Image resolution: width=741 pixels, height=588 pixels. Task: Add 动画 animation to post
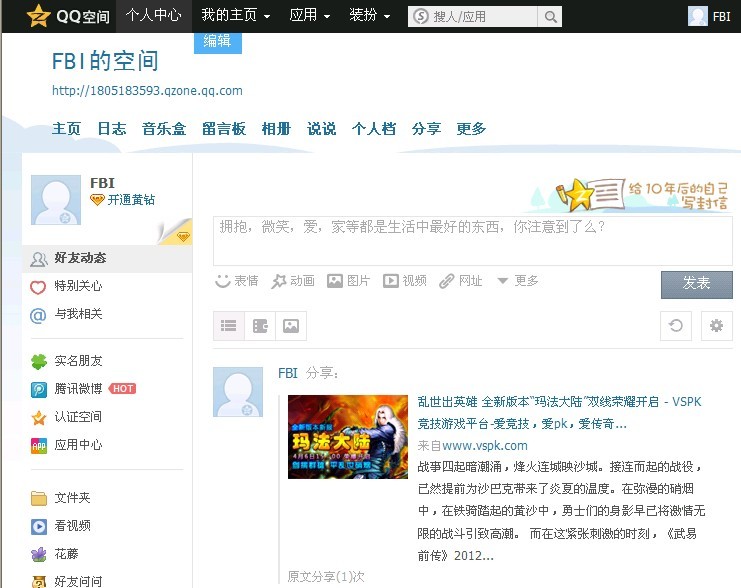tap(293, 281)
